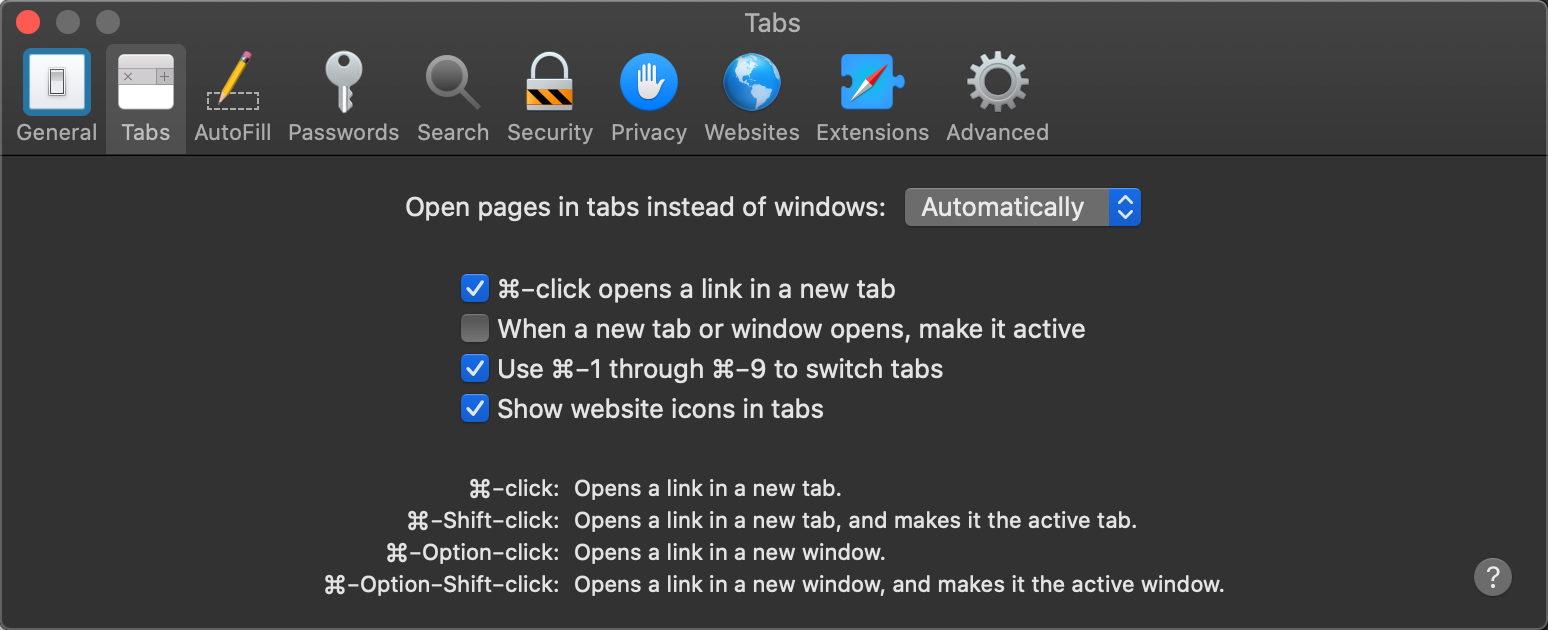The height and width of the screenshot is (630, 1548).
Task: Select the Tabs toolbar label
Action: 145,131
